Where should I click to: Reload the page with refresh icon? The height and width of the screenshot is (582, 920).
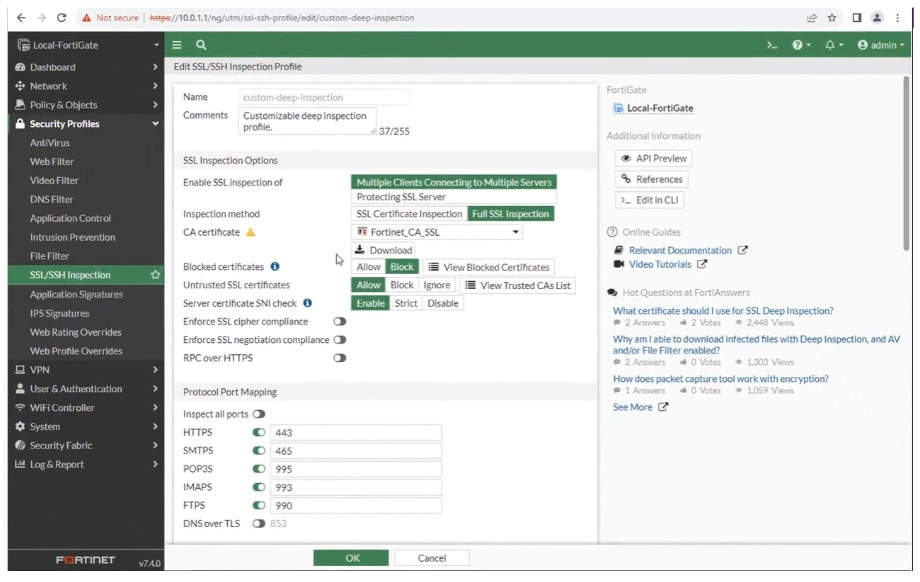(62, 18)
